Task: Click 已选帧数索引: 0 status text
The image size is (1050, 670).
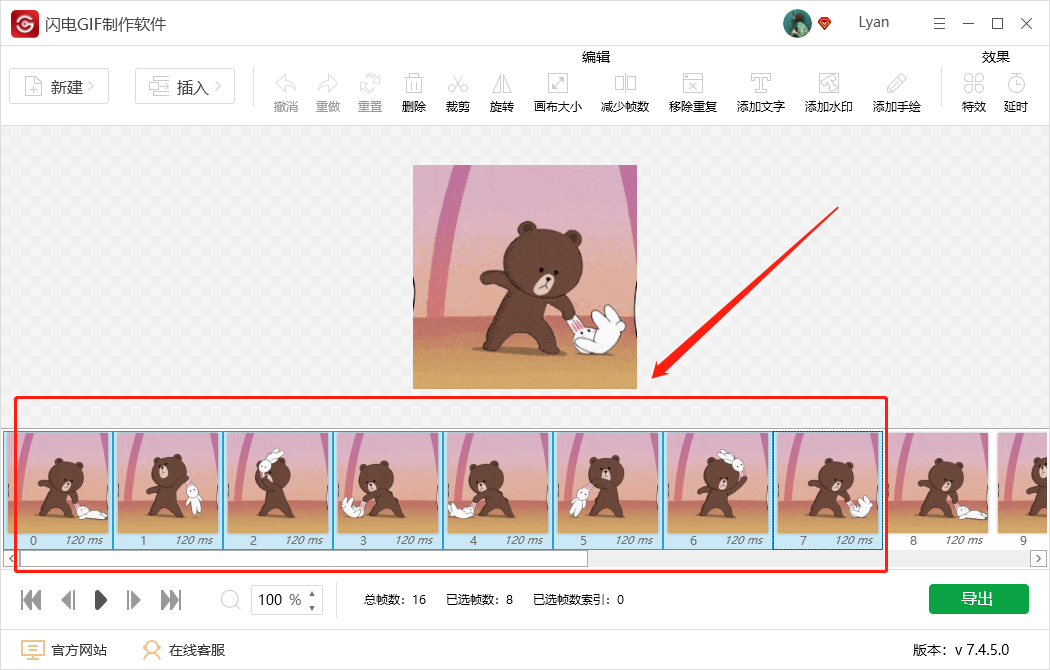Action: point(579,600)
